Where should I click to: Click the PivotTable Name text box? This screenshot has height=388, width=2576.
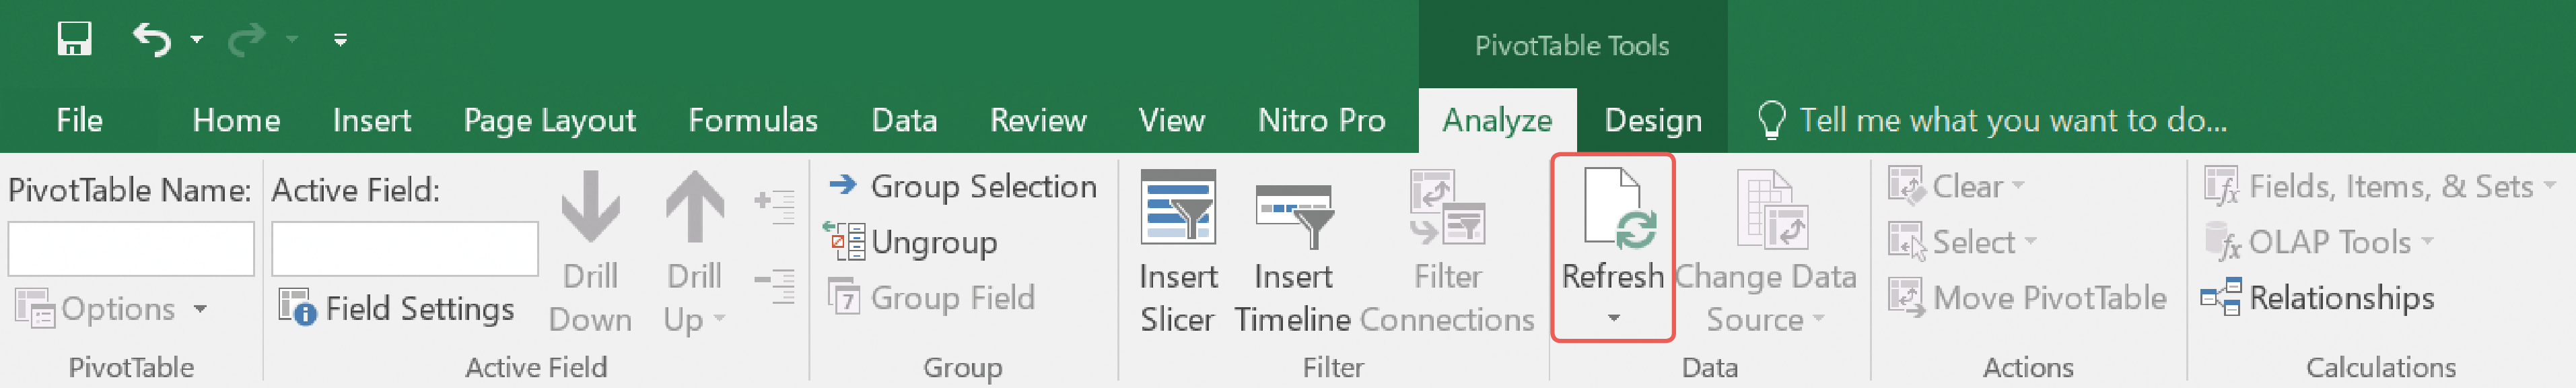(x=131, y=248)
